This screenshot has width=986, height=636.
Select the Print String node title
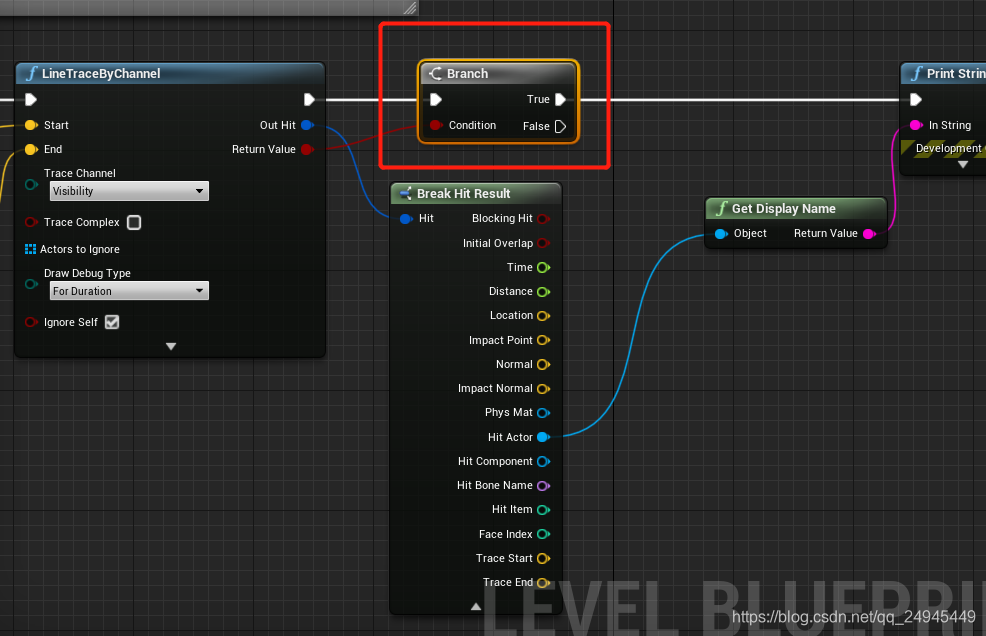click(956, 74)
